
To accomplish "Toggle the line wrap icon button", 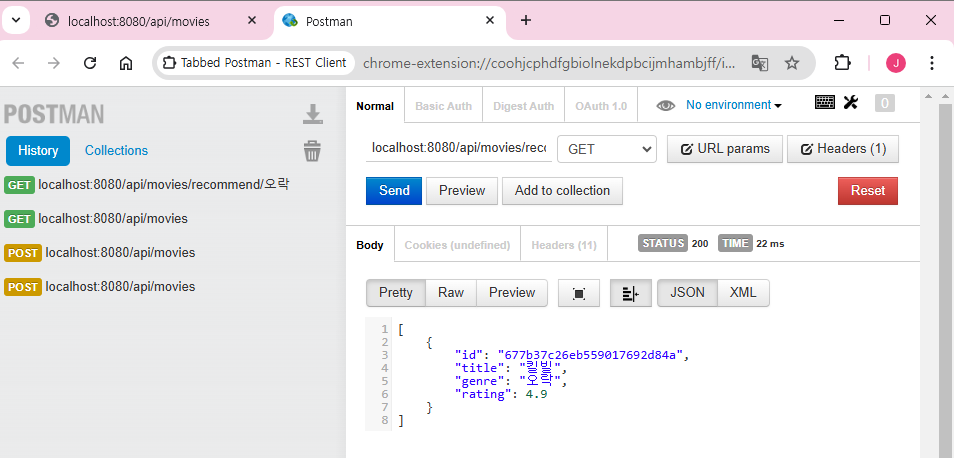I will (630, 293).
